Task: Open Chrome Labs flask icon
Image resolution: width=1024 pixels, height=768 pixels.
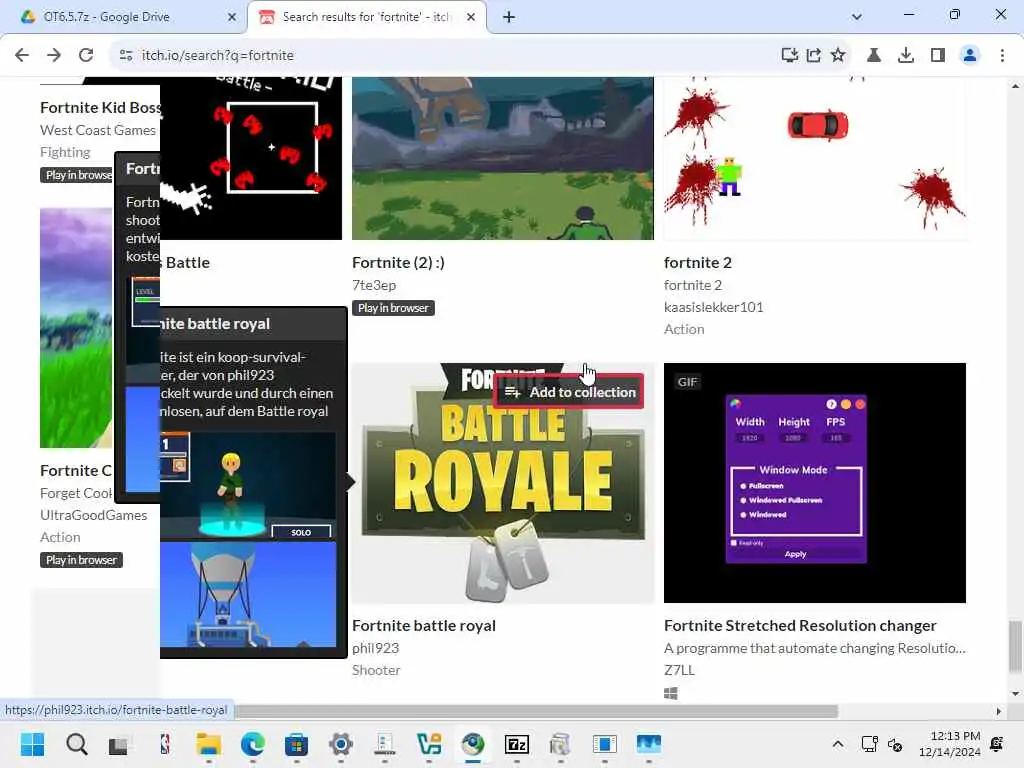Action: [874, 56]
